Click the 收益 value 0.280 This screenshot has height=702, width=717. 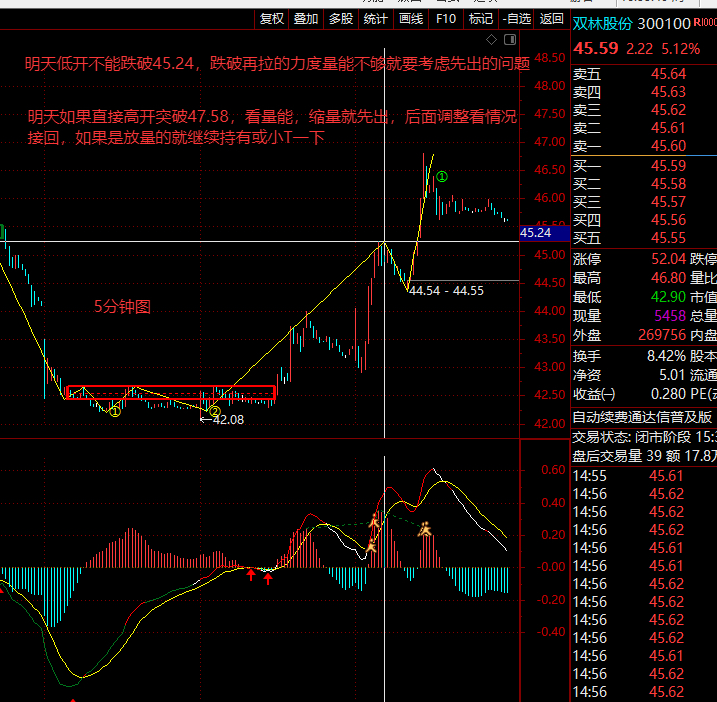point(669,394)
